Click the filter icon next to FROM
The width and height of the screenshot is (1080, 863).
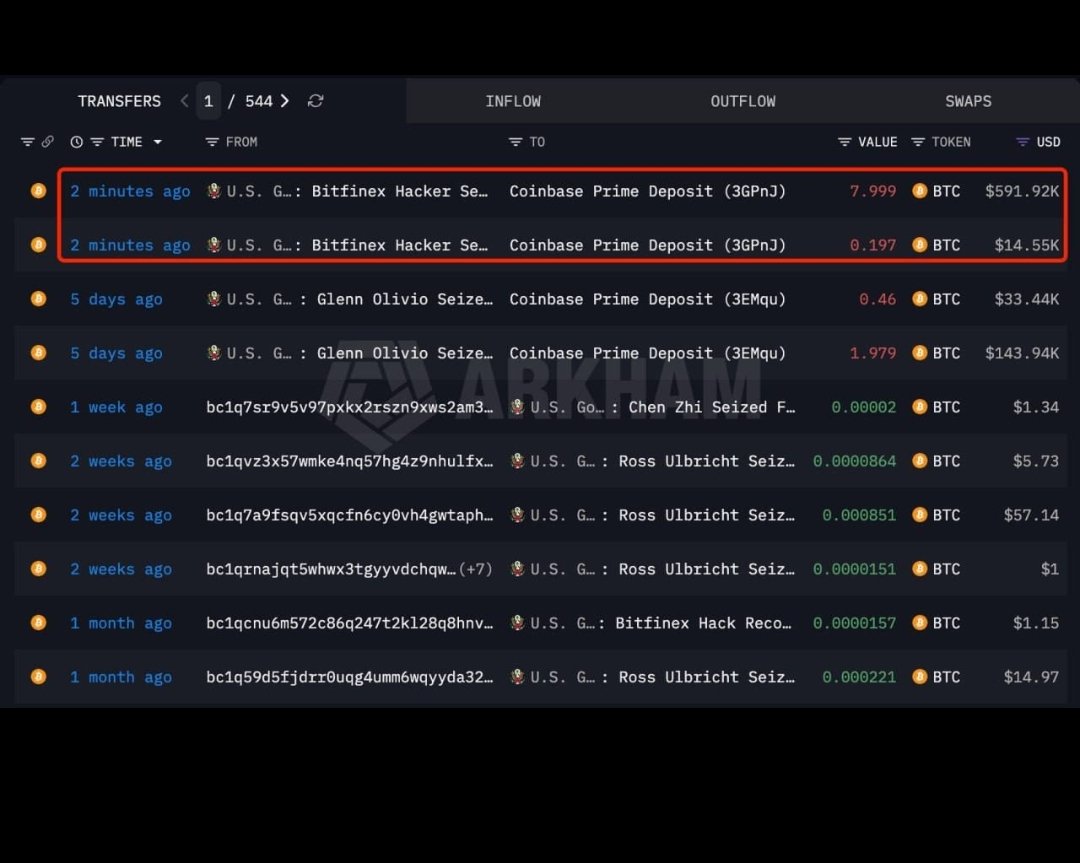pos(212,142)
